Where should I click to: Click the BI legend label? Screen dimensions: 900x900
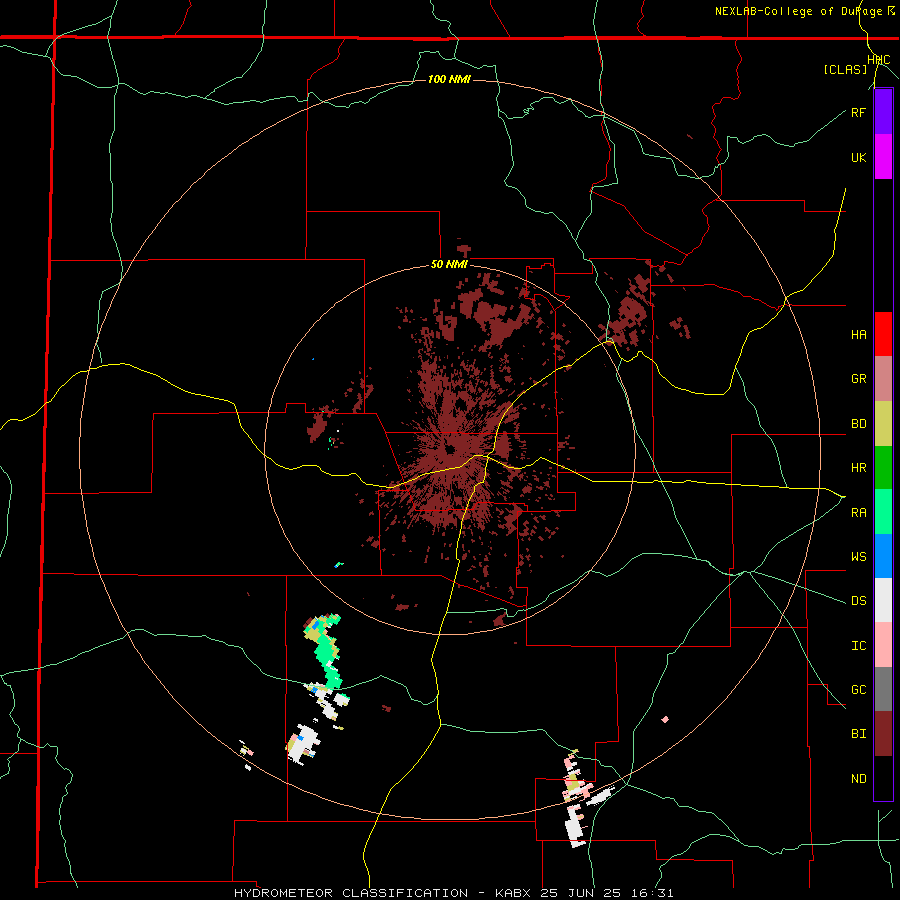point(858,734)
